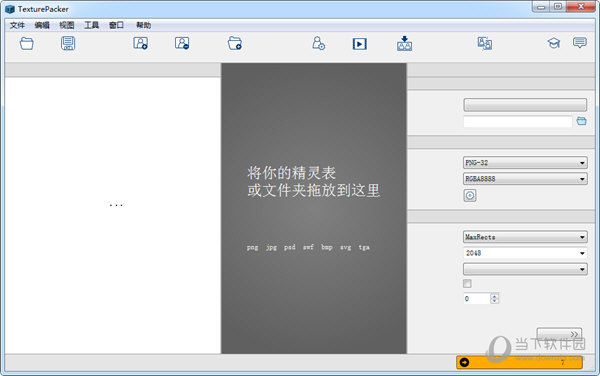Click the 'jpg' format label

click(x=271, y=247)
